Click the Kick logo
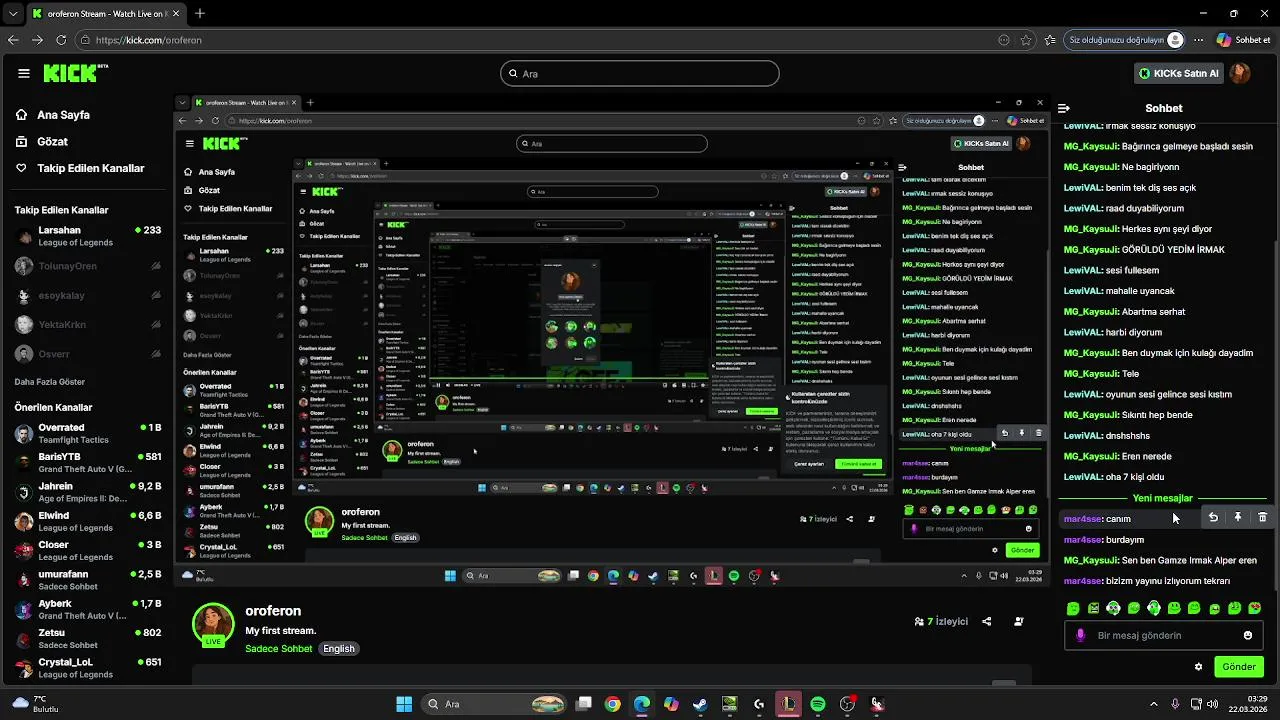This screenshot has width=1280, height=720. [x=75, y=73]
